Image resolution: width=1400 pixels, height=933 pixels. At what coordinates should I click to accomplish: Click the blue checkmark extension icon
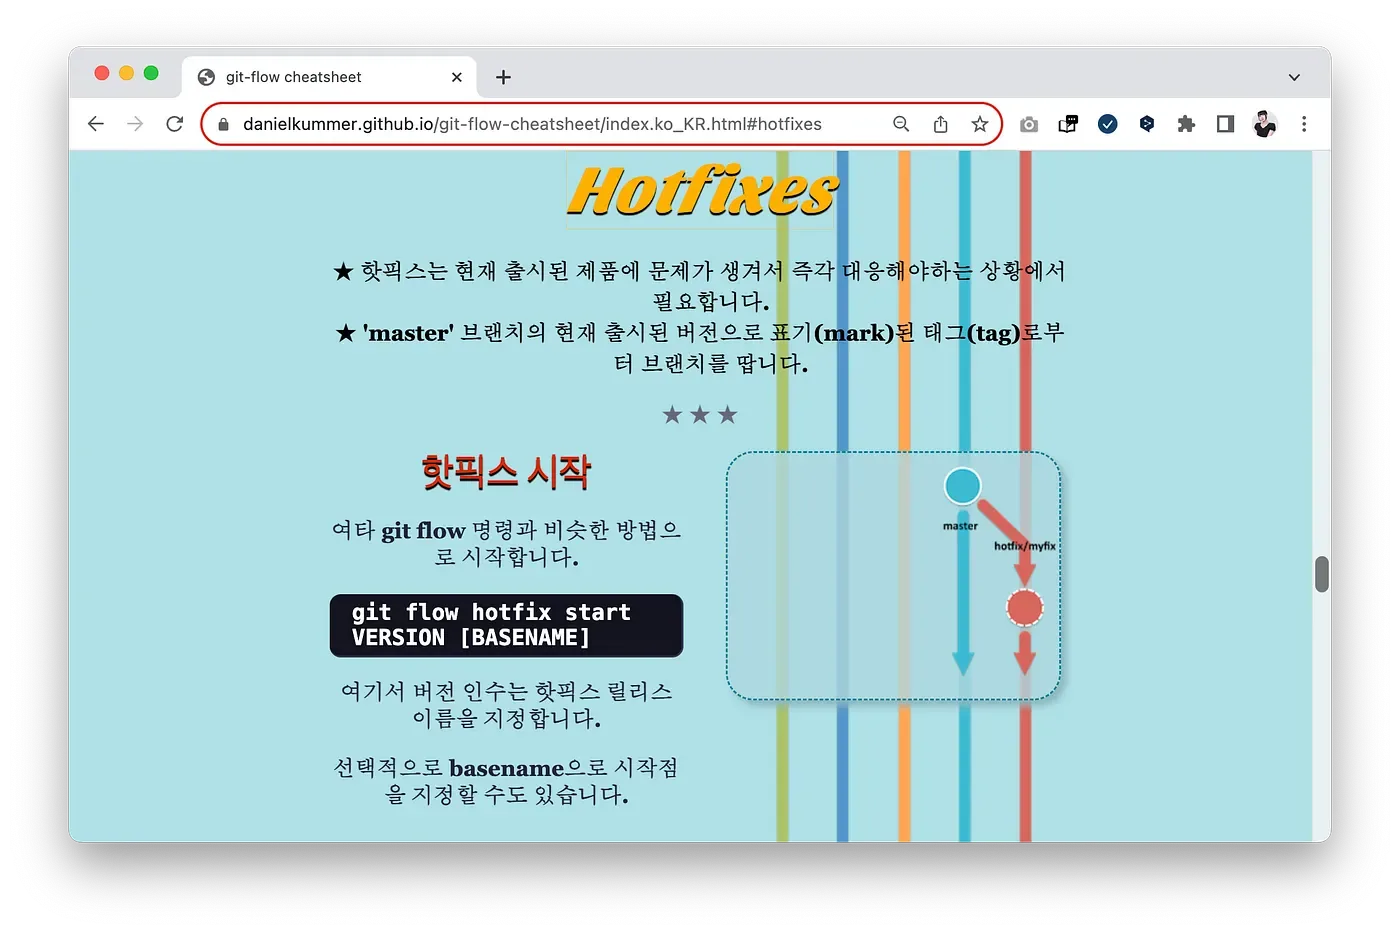[x=1107, y=124]
